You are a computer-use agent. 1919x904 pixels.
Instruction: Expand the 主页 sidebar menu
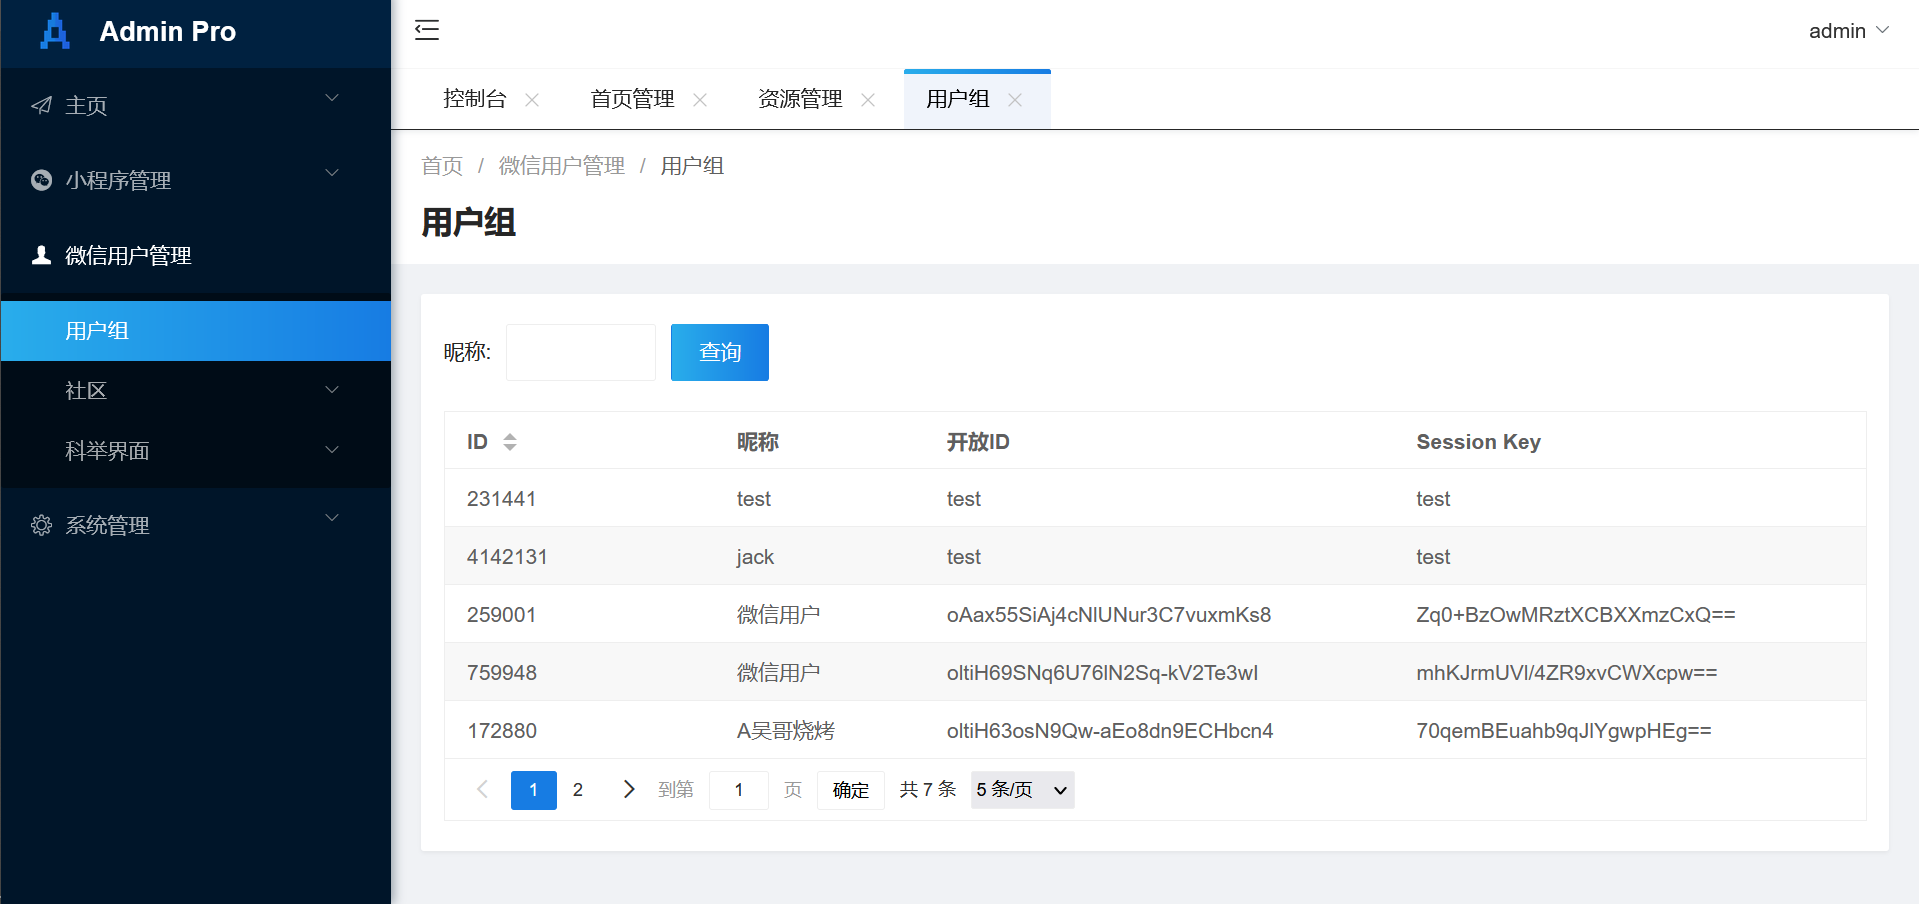[196, 105]
